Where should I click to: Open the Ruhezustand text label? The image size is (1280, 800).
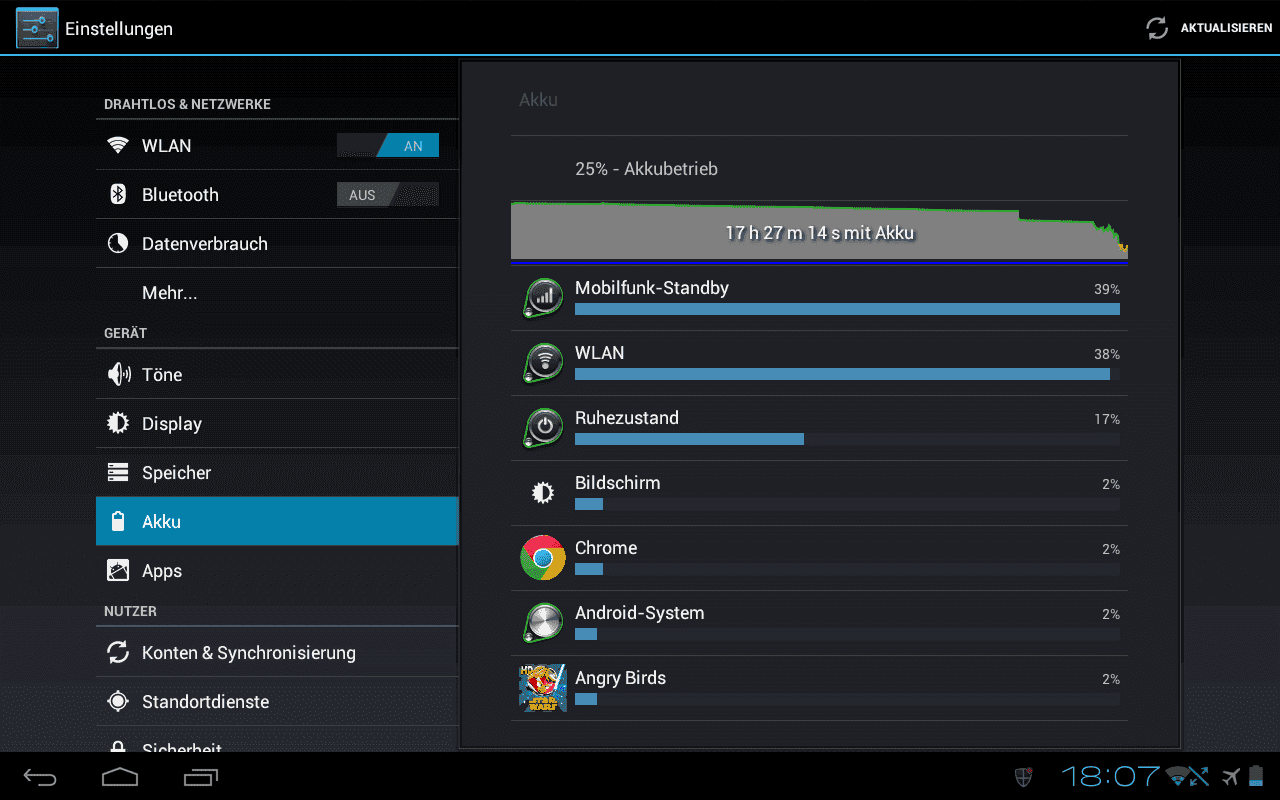click(x=627, y=418)
